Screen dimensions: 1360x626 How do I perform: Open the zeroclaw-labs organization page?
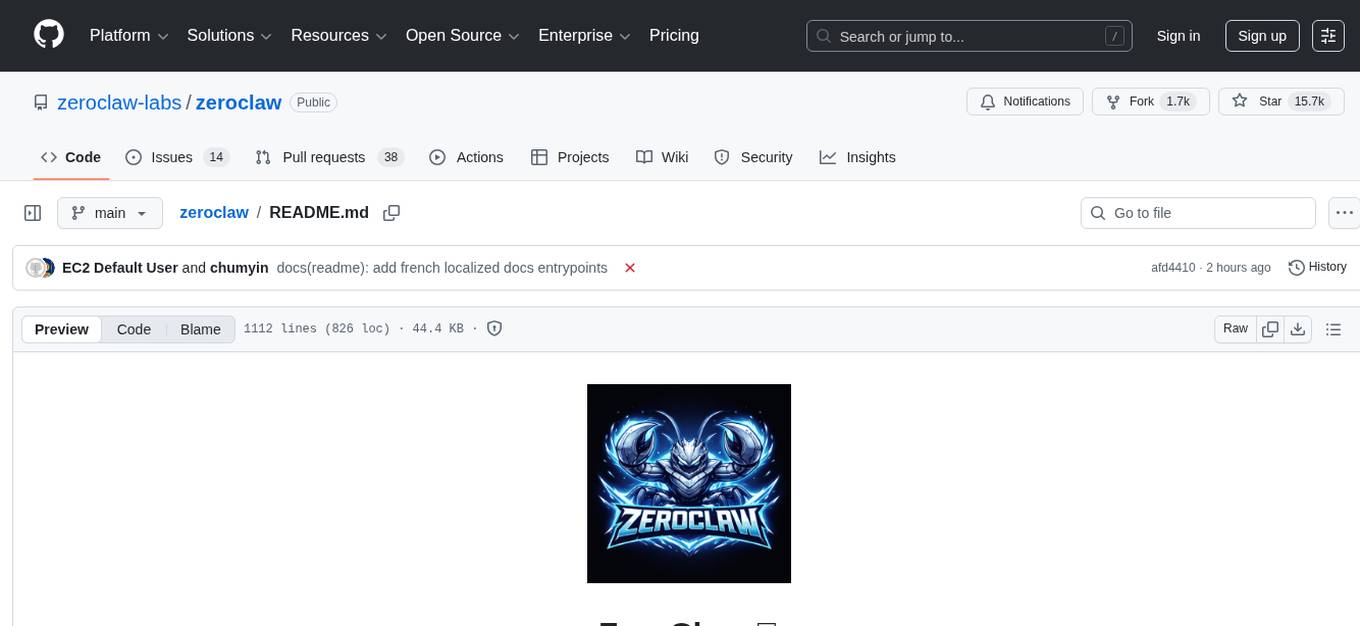[120, 102]
